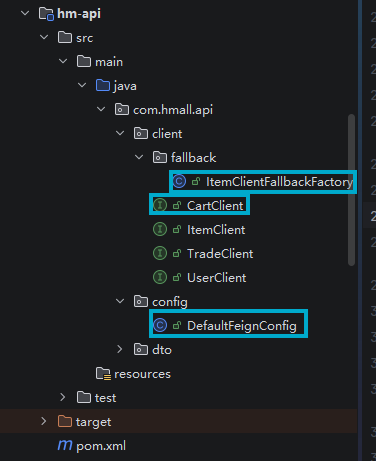Open the pom.xml file
The image size is (376, 461).
coord(101,446)
